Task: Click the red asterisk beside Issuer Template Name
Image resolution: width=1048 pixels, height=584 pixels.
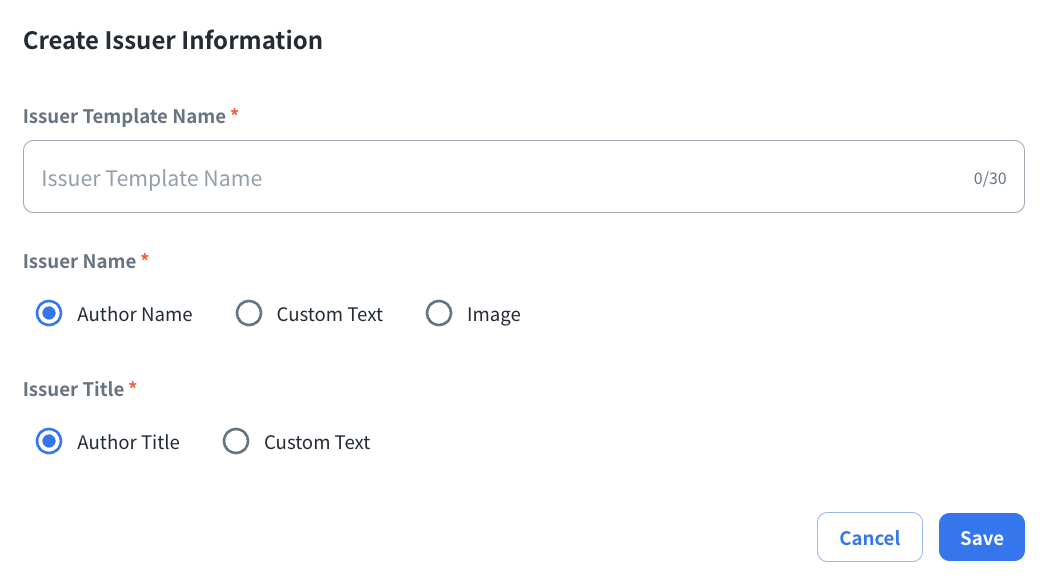Action: [234, 114]
